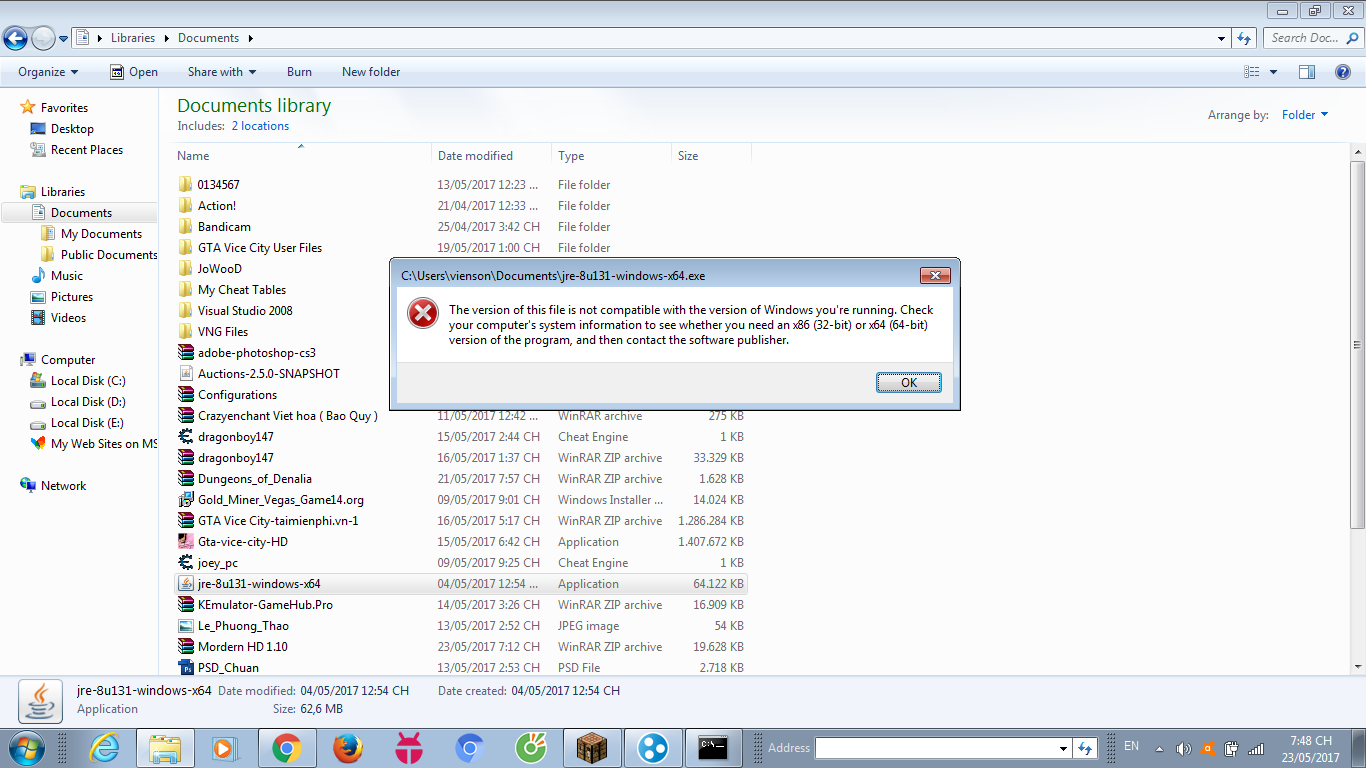This screenshot has width=1366, height=768.
Task: Select the joey_pc Cheat Engine icon
Action: 185,563
